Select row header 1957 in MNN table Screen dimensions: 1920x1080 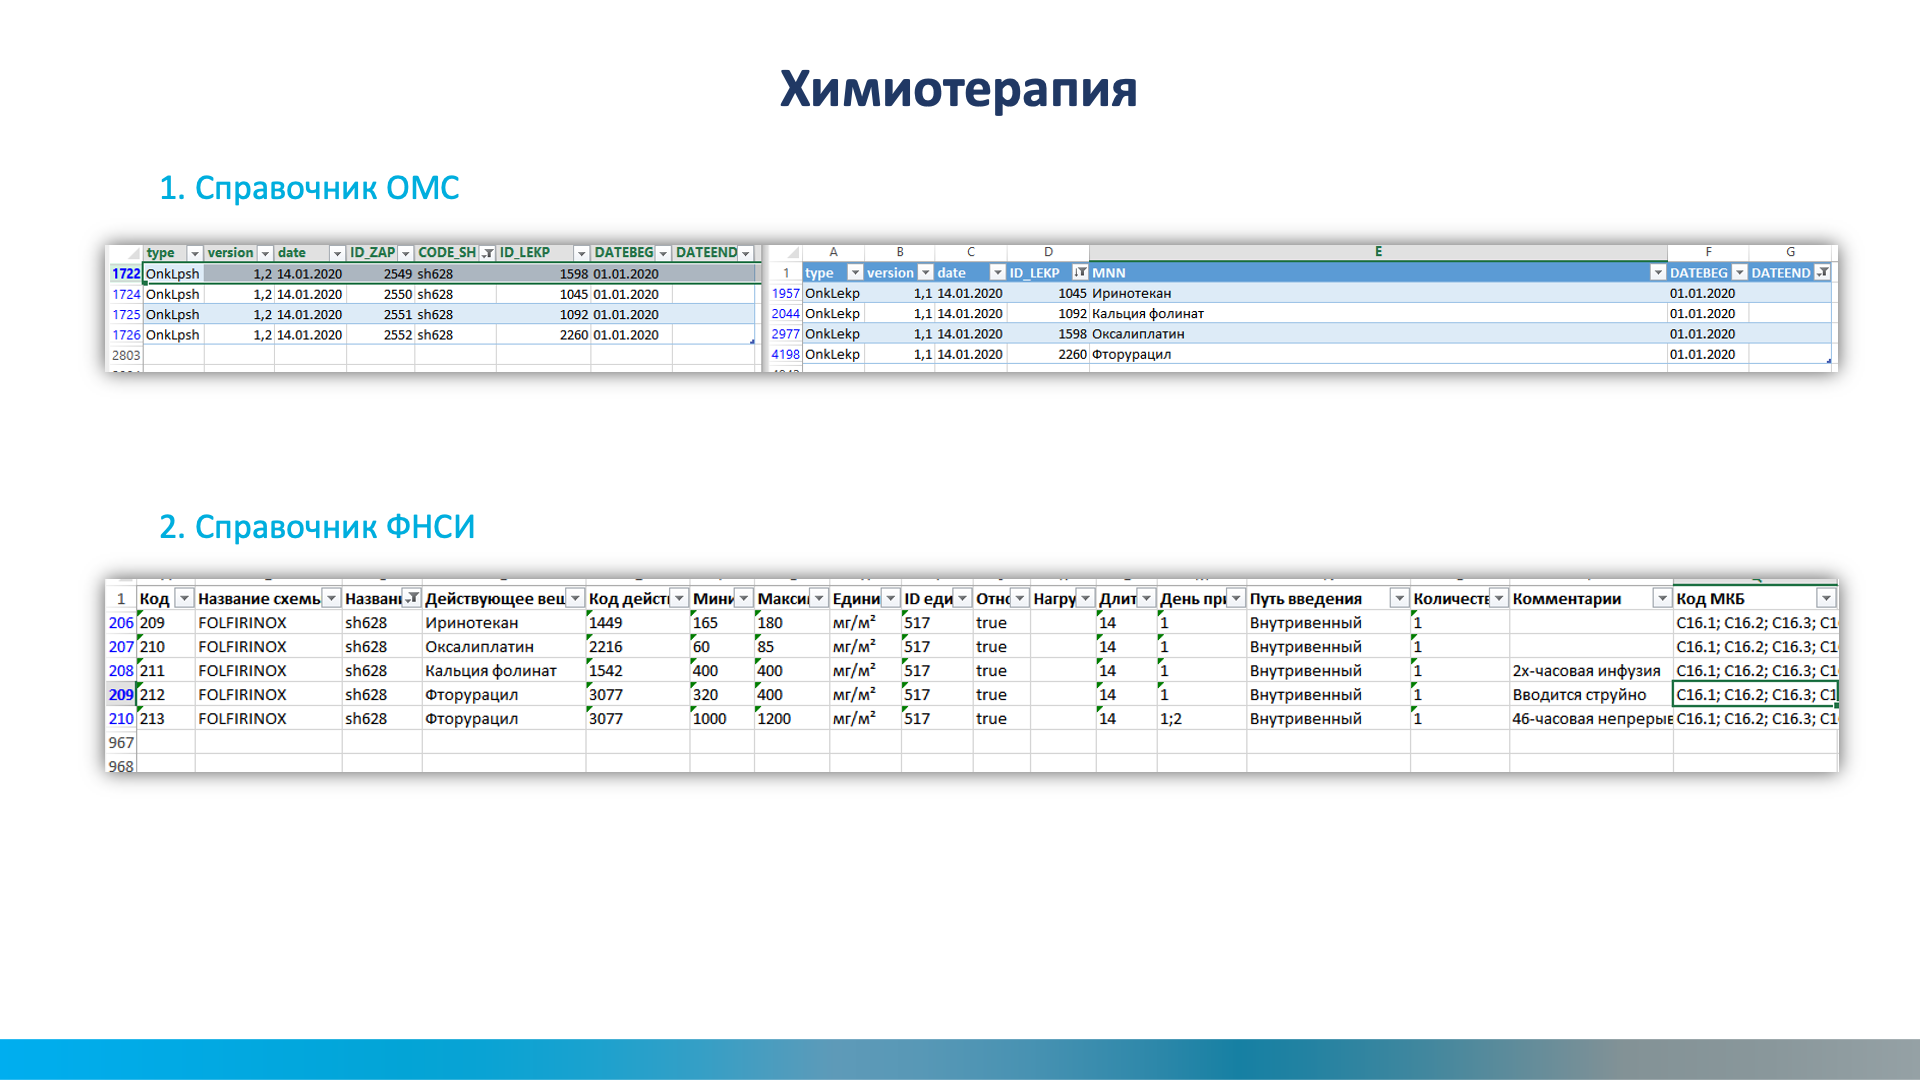point(785,294)
